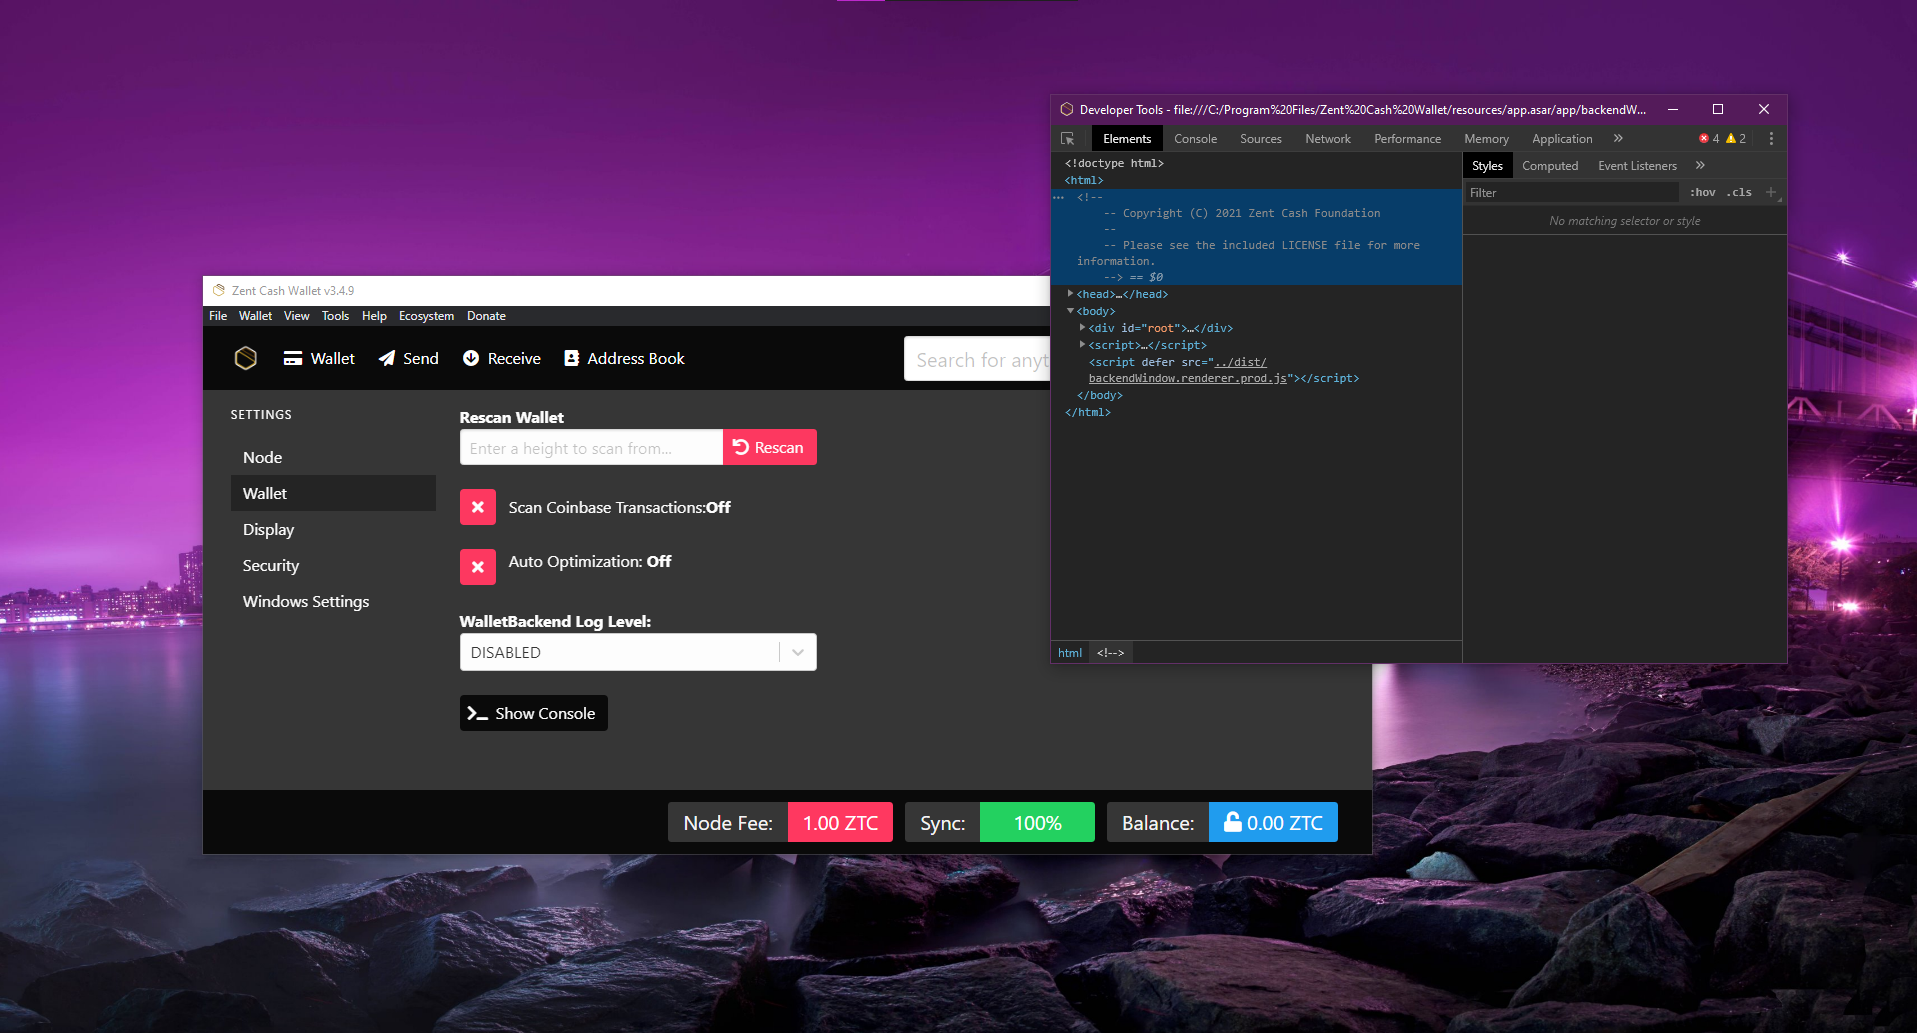The image size is (1917, 1033).
Task: Toggle Auto Optimization switch
Action: (x=478, y=567)
